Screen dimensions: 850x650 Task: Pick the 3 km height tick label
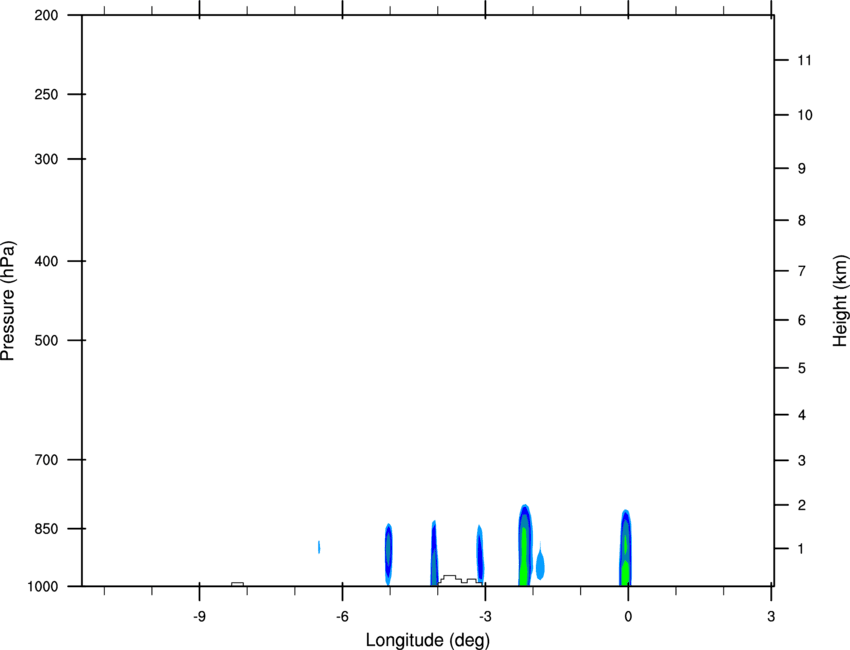(802, 461)
